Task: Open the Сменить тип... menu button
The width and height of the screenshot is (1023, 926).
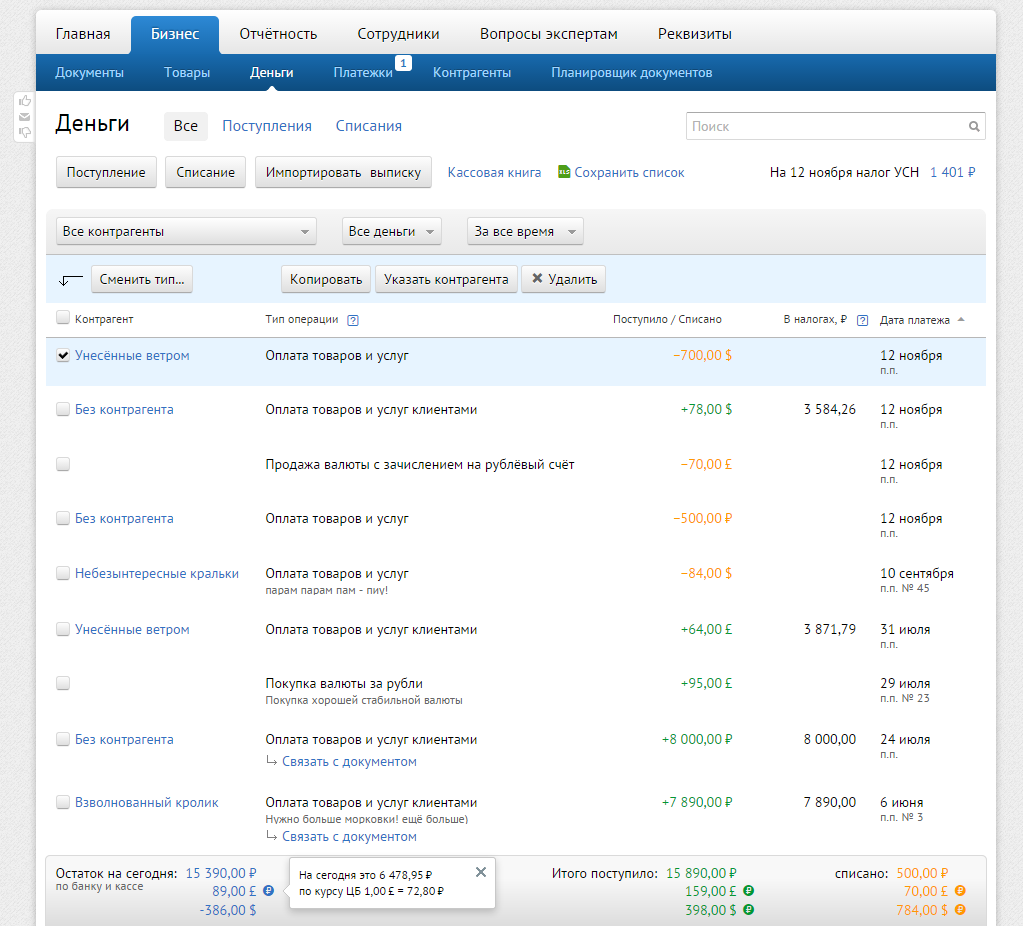Action: 142,279
